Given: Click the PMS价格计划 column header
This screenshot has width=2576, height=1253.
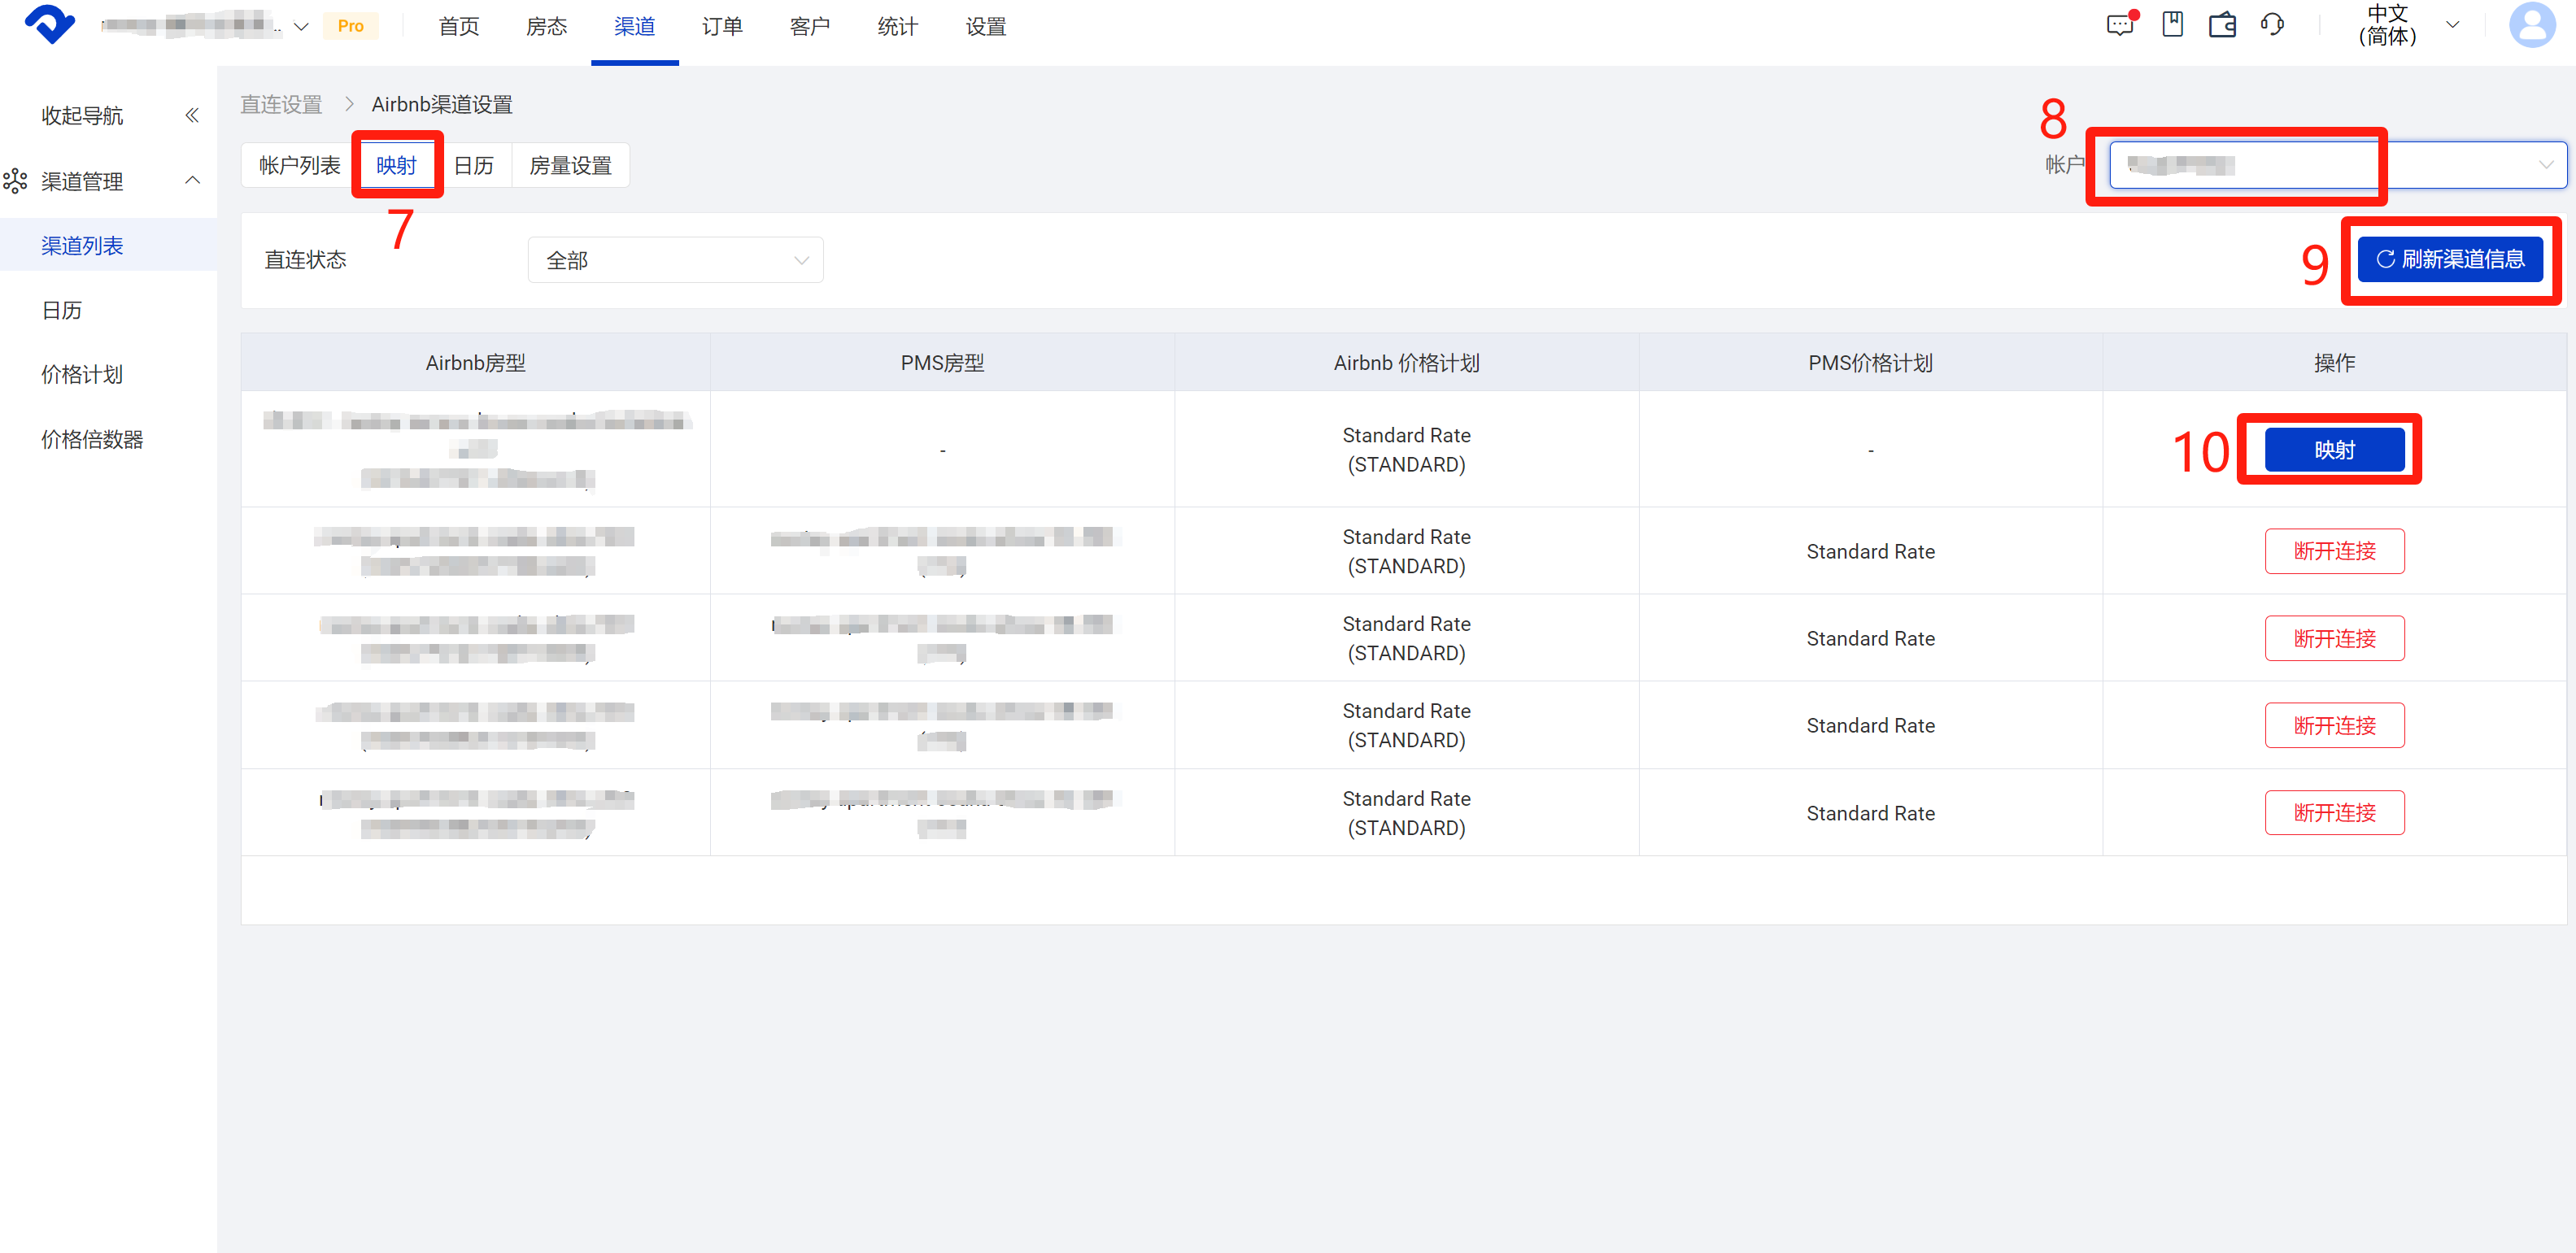Looking at the screenshot, I should point(1870,363).
